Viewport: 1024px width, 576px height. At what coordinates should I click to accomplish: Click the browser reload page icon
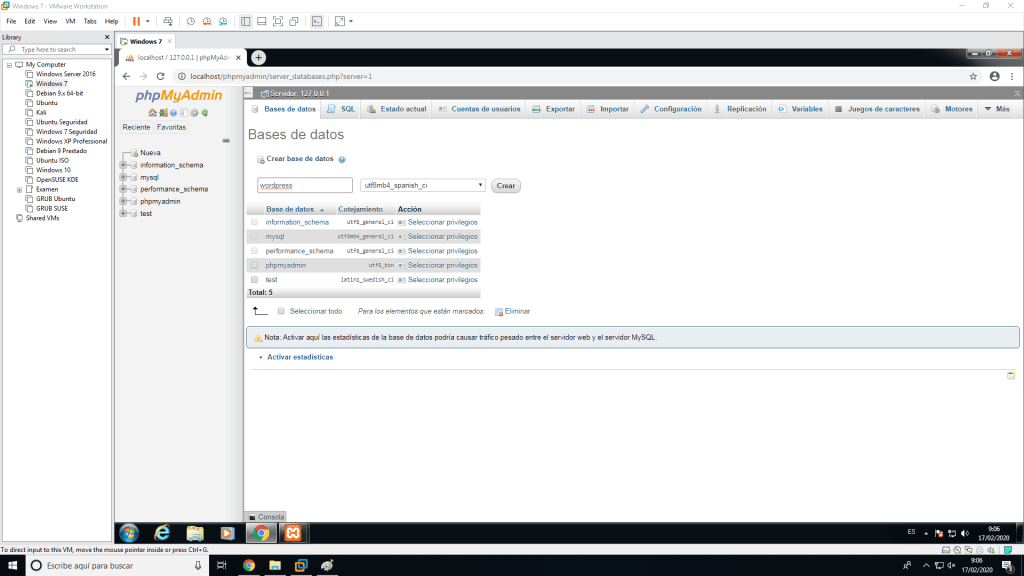pos(160,76)
